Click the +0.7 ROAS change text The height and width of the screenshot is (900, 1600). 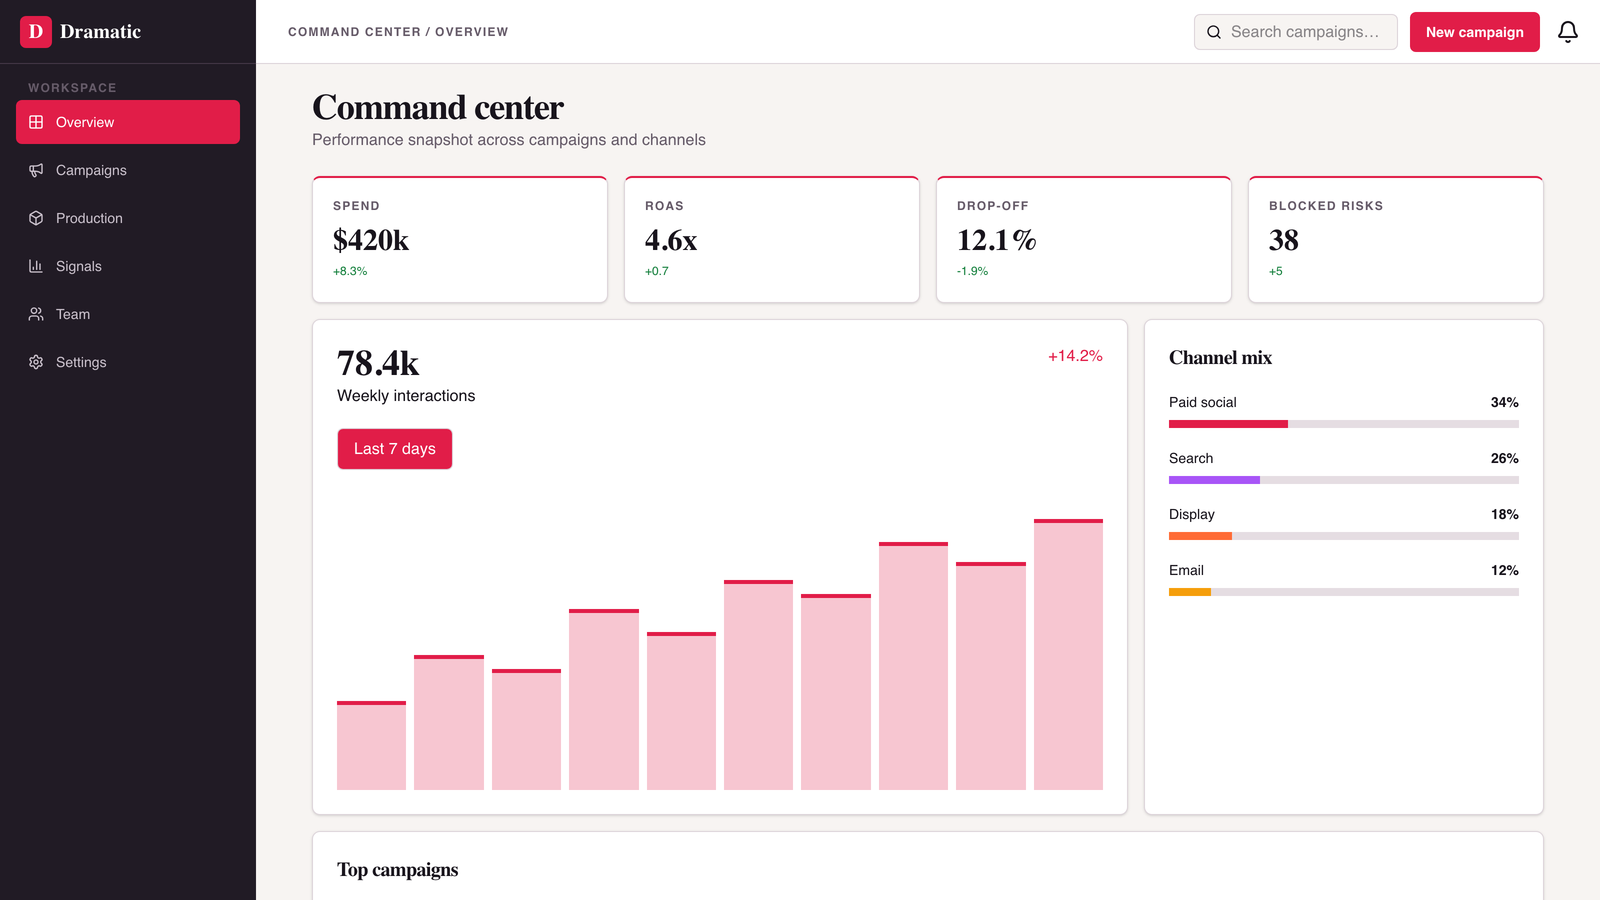click(657, 271)
